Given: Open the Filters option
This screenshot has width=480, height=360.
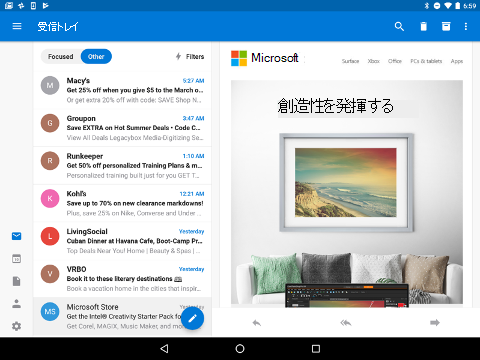Looking at the screenshot, I should (190, 56).
